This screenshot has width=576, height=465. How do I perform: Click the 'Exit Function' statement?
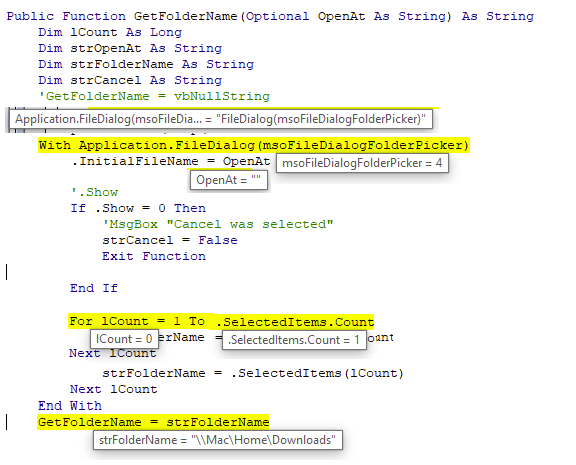pos(154,256)
